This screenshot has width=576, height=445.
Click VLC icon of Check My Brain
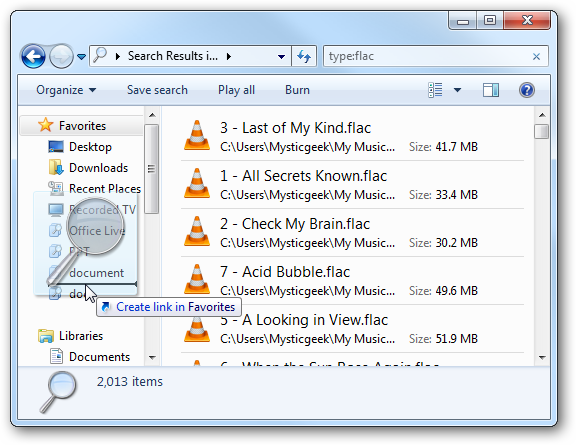point(197,231)
